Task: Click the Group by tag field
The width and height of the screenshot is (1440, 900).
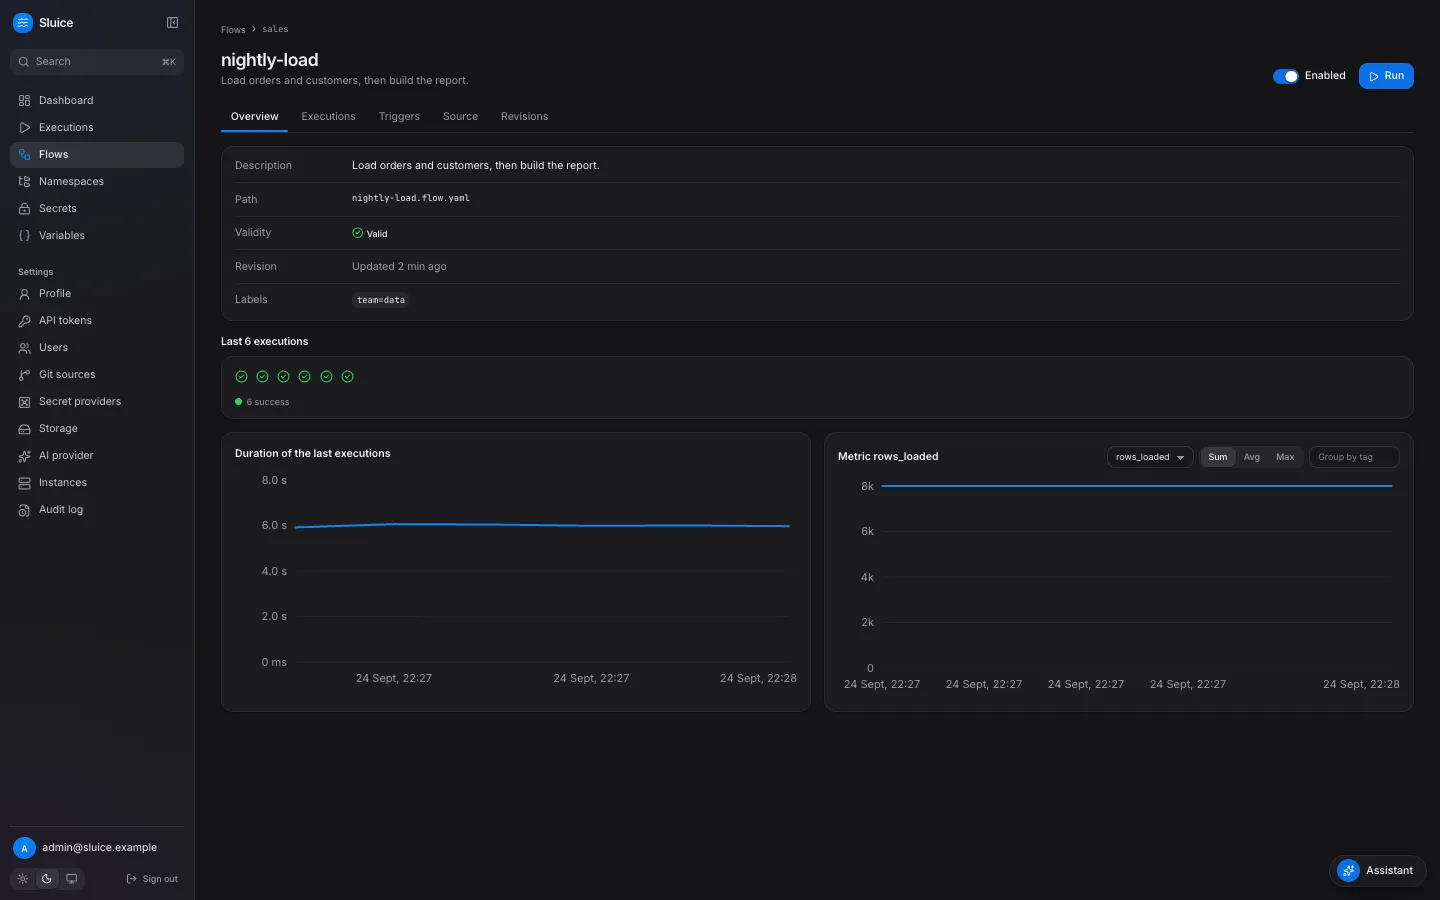Action: coord(1354,457)
